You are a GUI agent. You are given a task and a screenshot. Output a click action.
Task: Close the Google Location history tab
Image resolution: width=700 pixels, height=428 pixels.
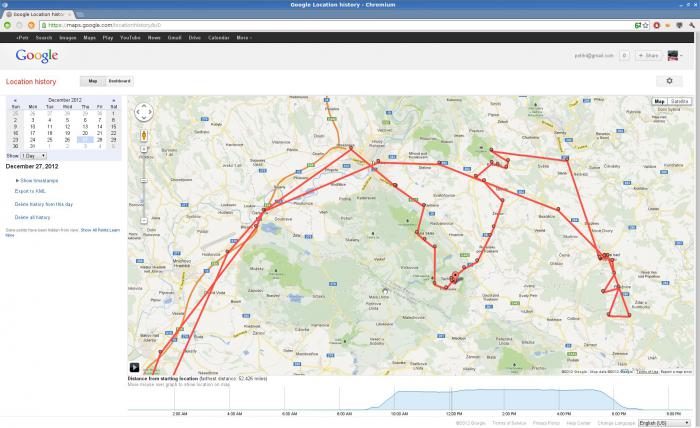pyautogui.click(x=70, y=14)
